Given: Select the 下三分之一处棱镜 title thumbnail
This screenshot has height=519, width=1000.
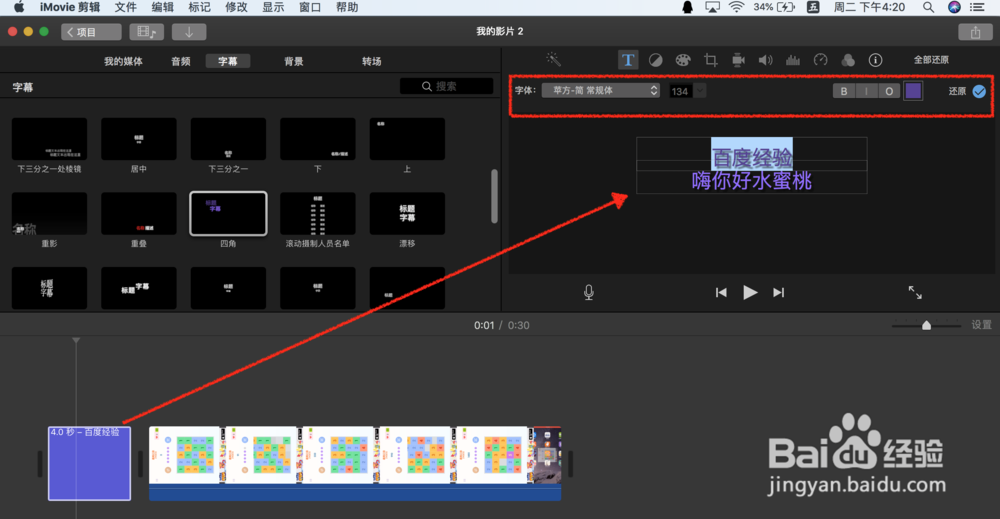Looking at the screenshot, I should click(49, 139).
